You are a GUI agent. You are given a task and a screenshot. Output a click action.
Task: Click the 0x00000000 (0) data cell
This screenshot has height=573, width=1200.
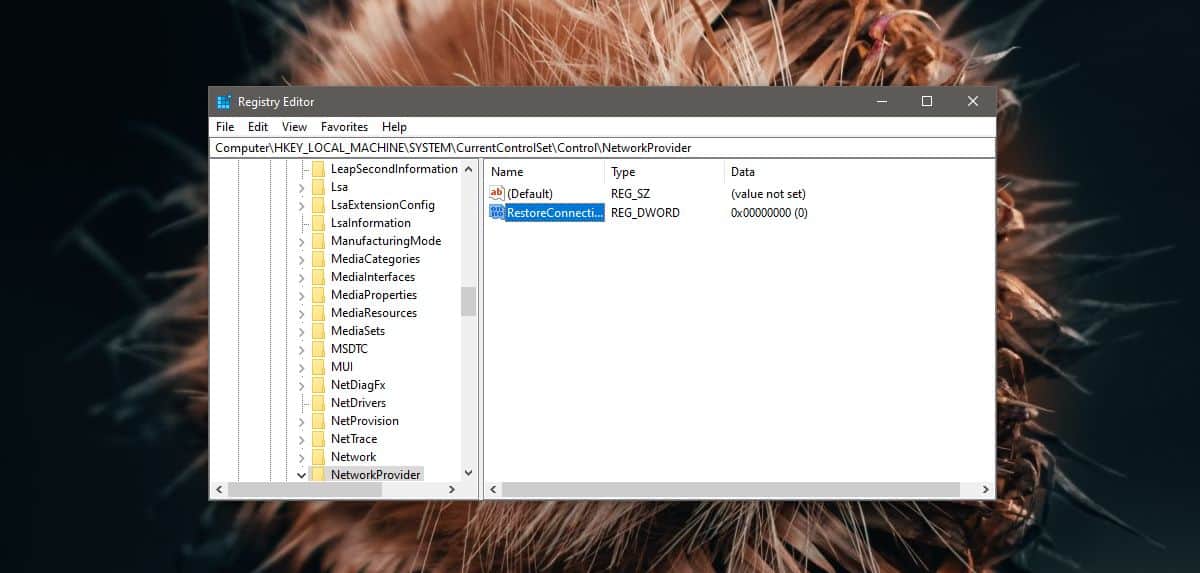[769, 213]
